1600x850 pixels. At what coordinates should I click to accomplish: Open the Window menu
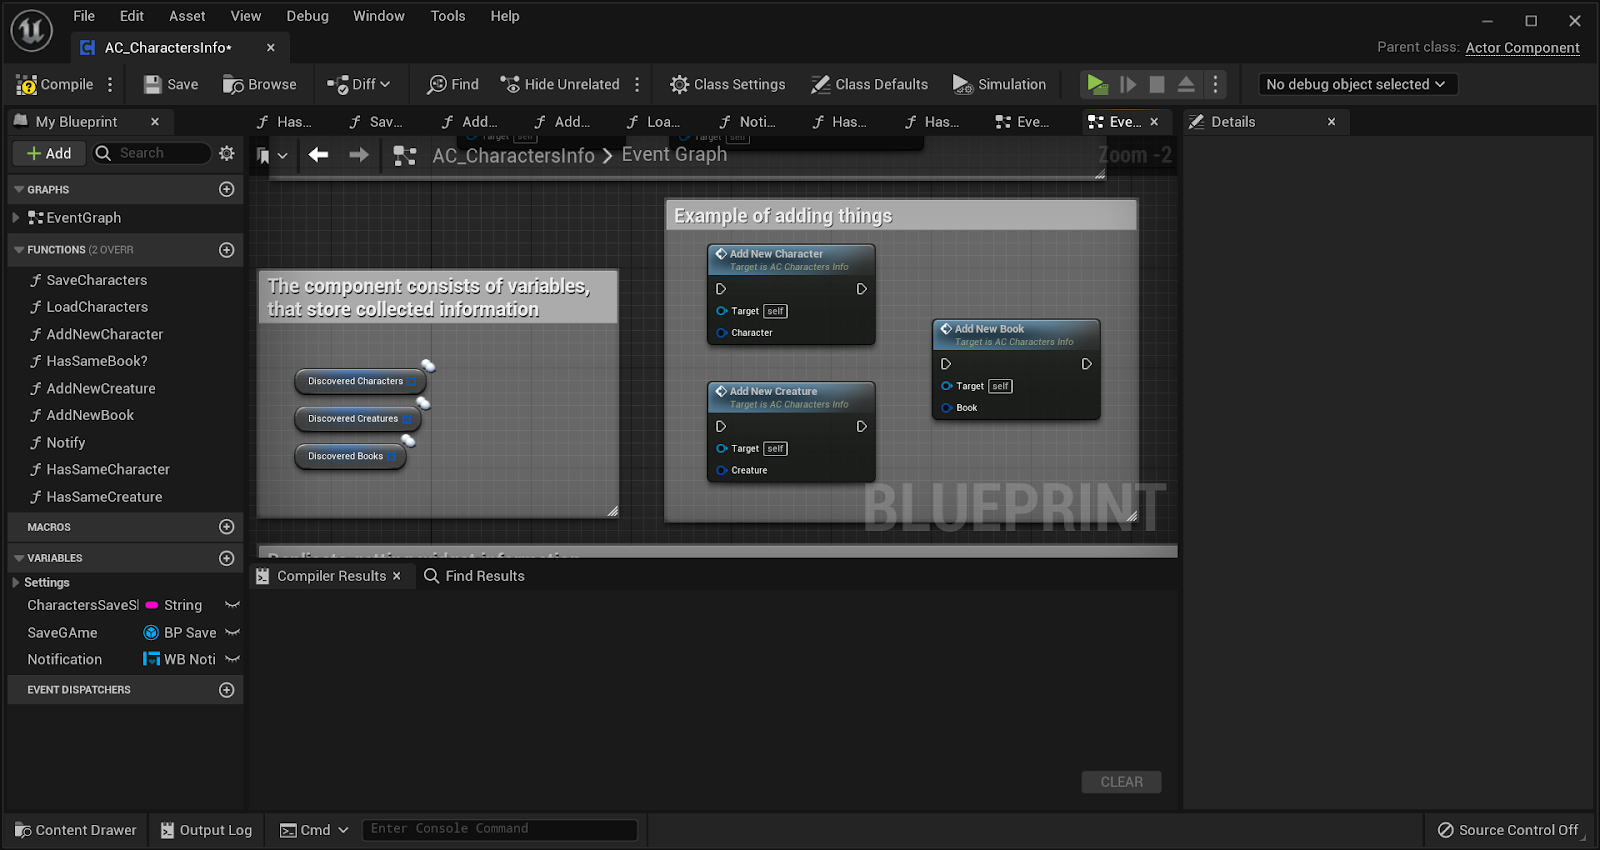[379, 16]
